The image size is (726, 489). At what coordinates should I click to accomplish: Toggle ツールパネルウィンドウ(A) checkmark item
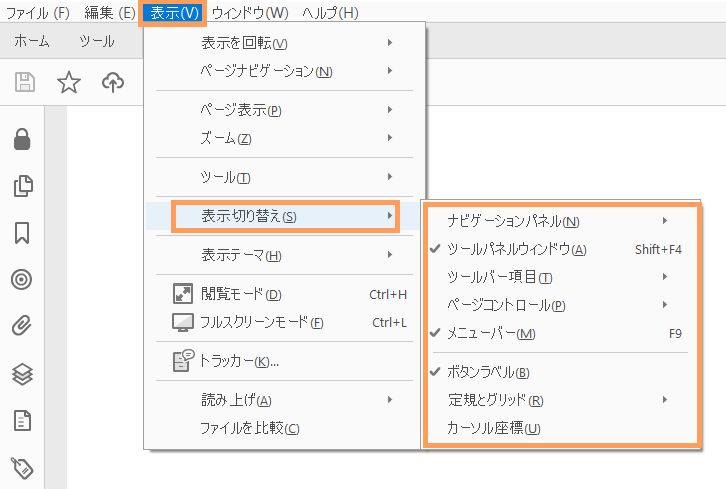(560, 249)
